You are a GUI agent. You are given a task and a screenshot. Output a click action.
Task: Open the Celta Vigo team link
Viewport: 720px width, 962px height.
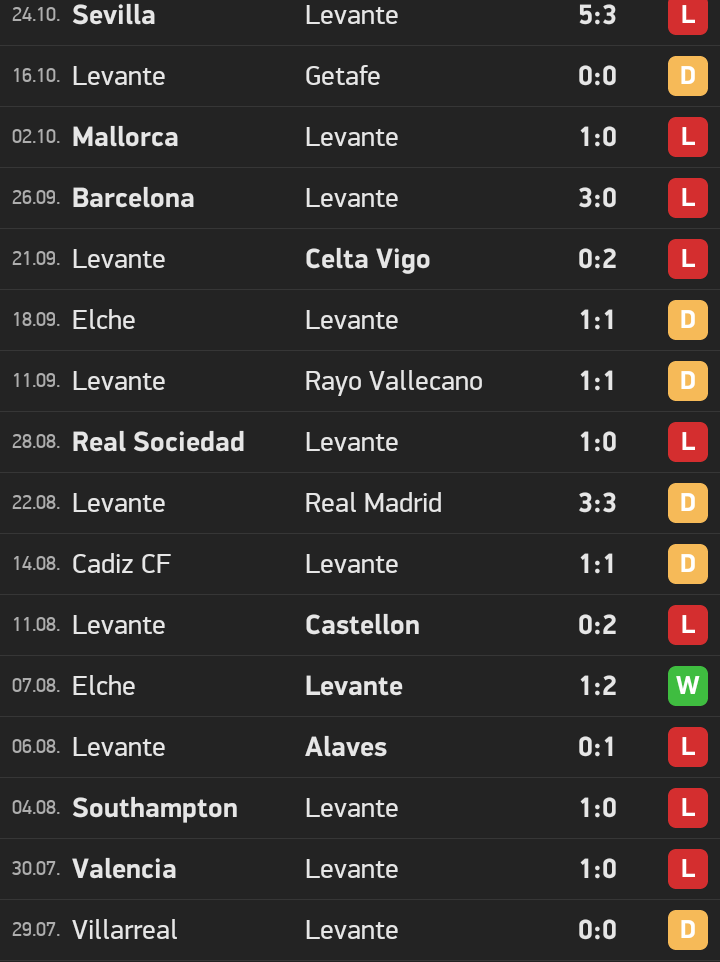tap(367, 259)
